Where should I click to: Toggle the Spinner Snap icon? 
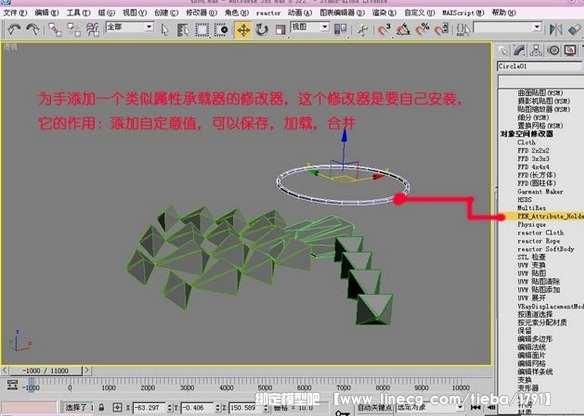(441, 30)
